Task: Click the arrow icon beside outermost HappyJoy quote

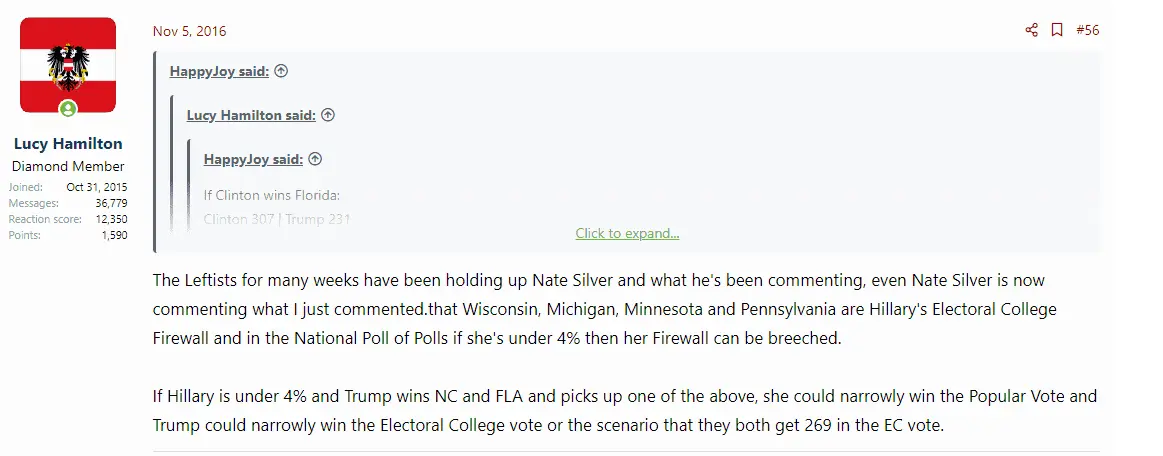Action: 281,71
